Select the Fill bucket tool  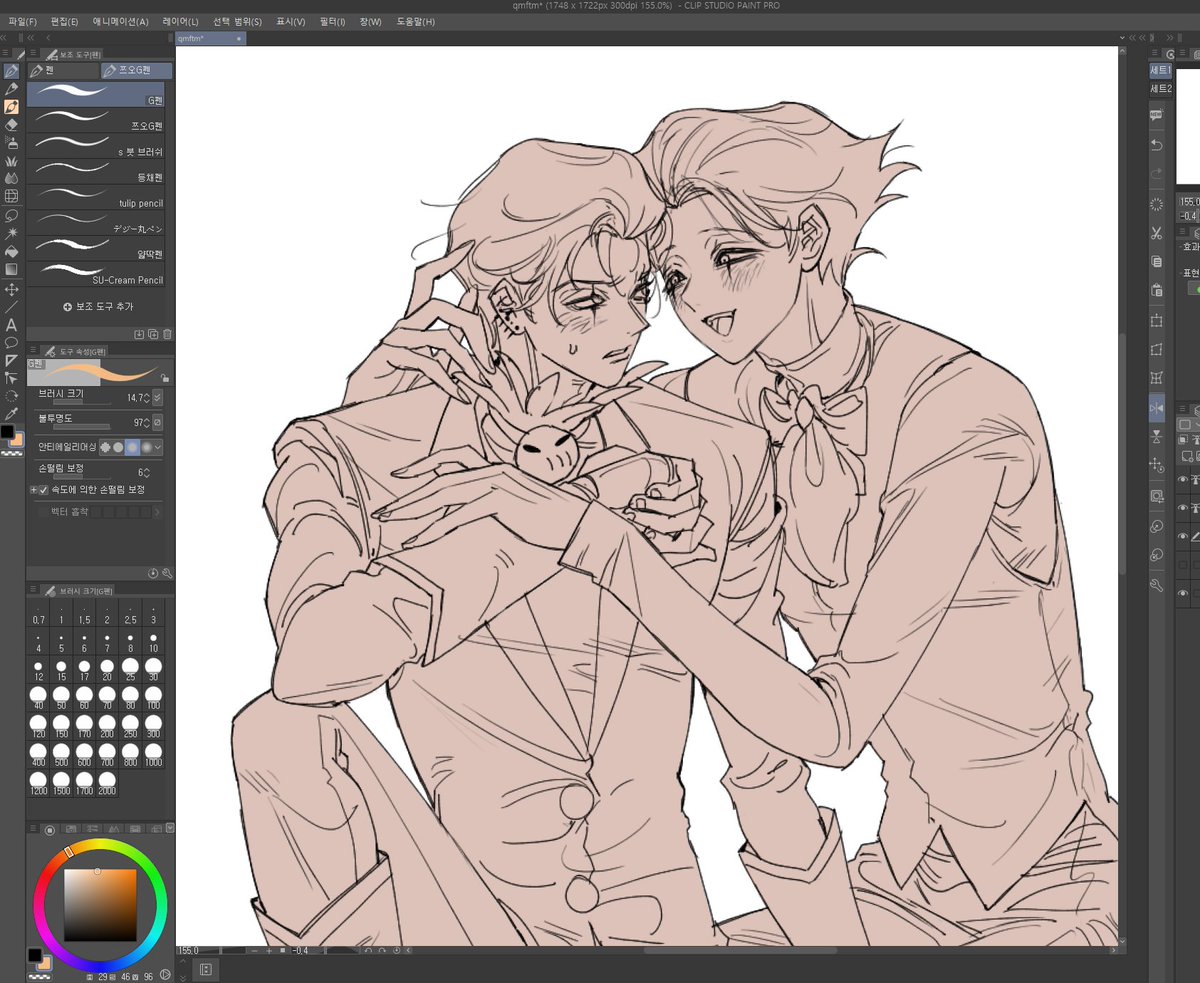tap(11, 251)
